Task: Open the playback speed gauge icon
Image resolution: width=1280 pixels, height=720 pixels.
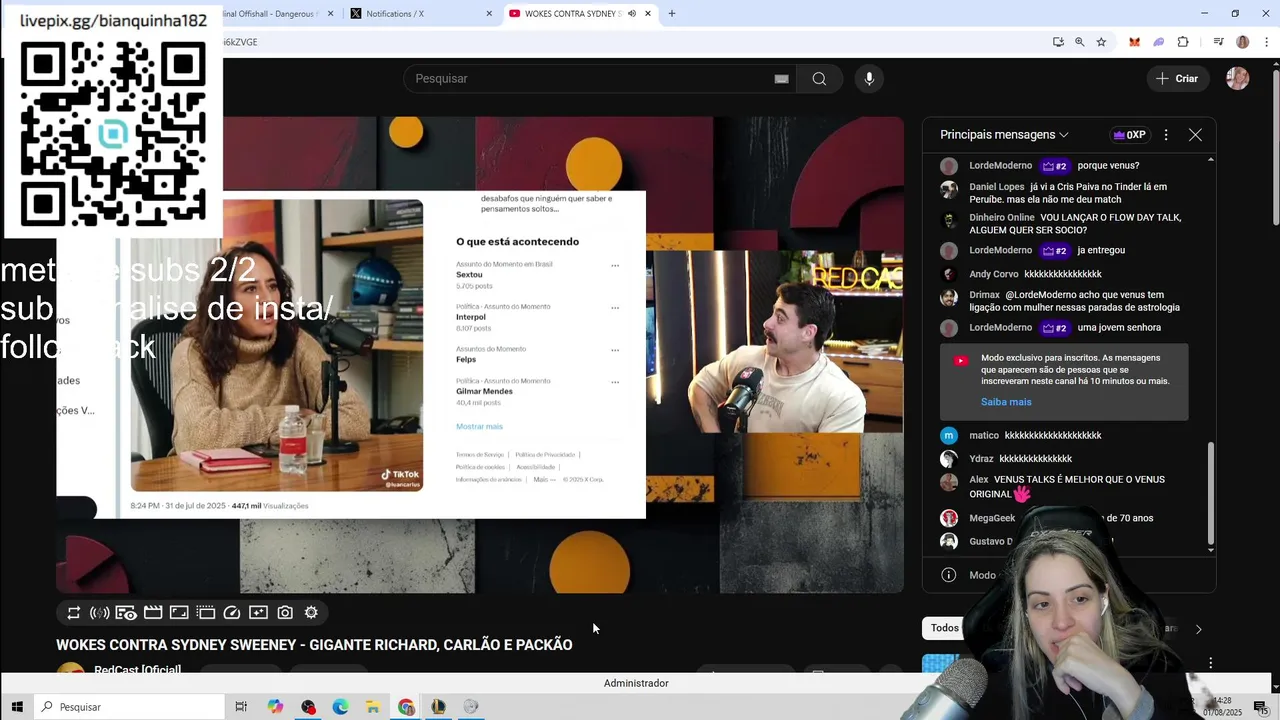Action: click(x=232, y=613)
